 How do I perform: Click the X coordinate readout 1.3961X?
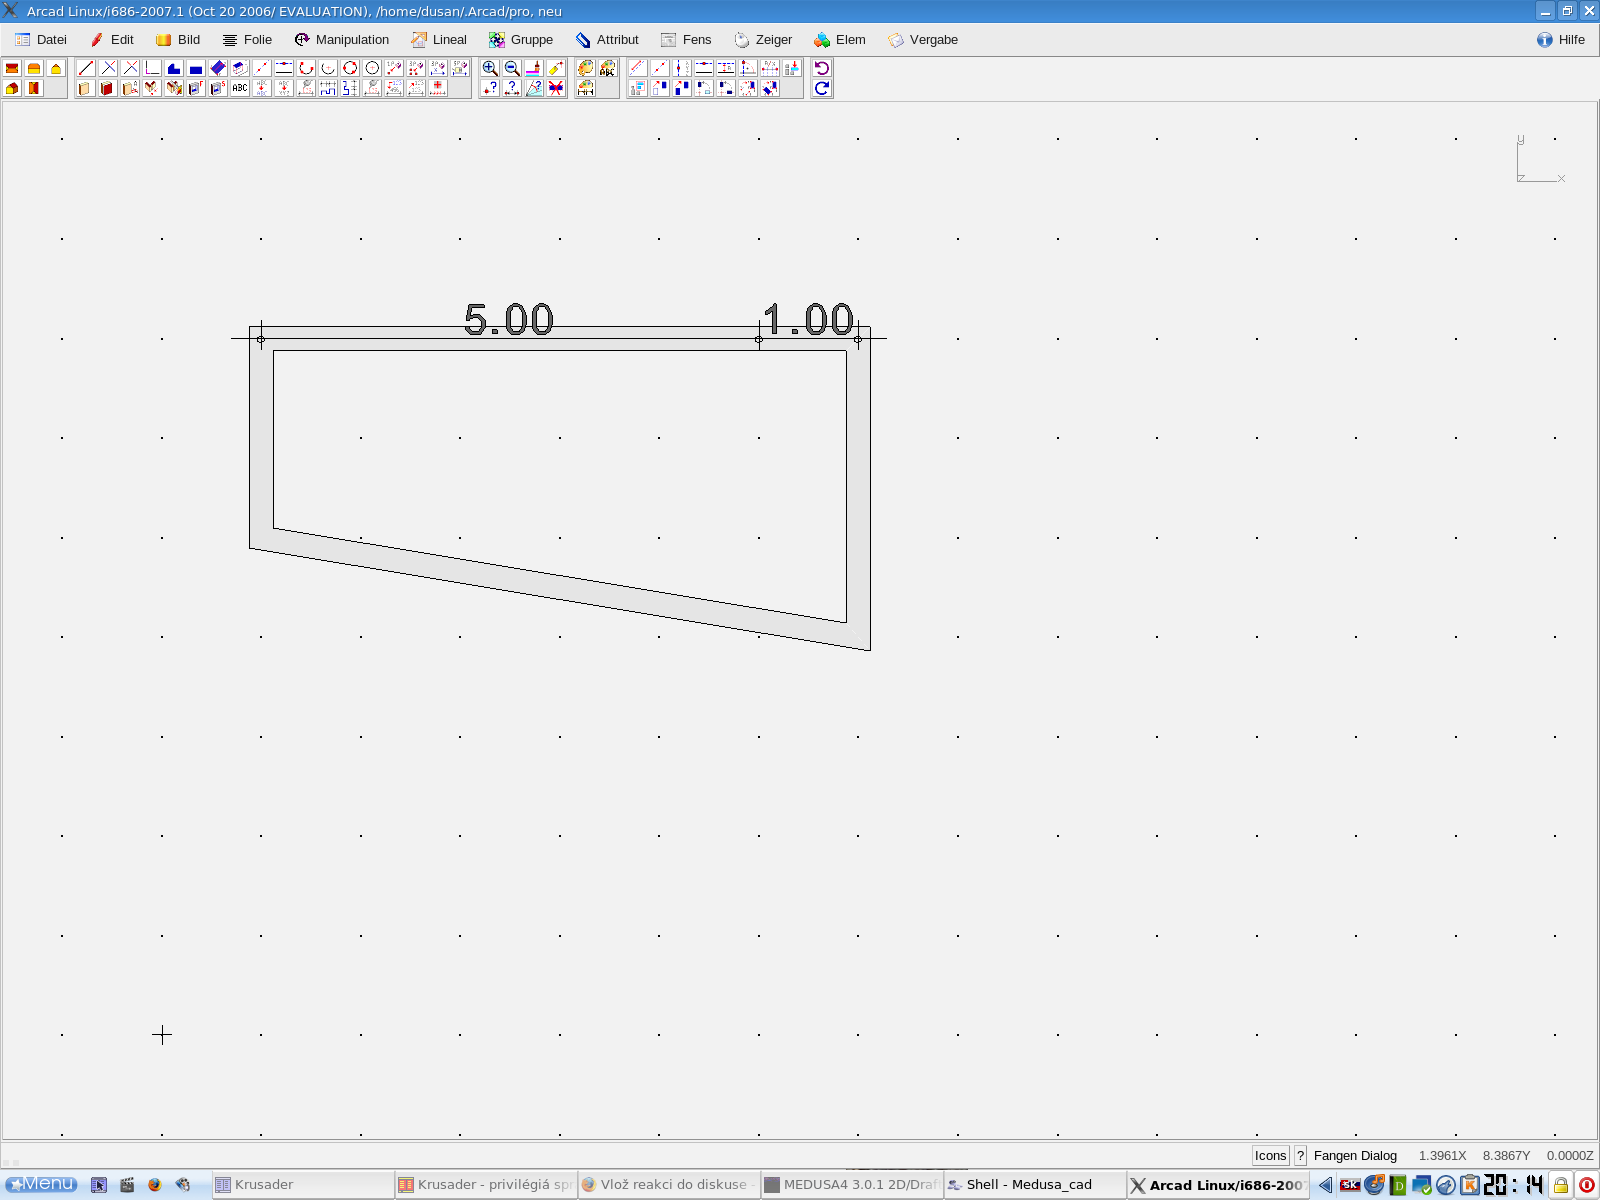1442,1155
